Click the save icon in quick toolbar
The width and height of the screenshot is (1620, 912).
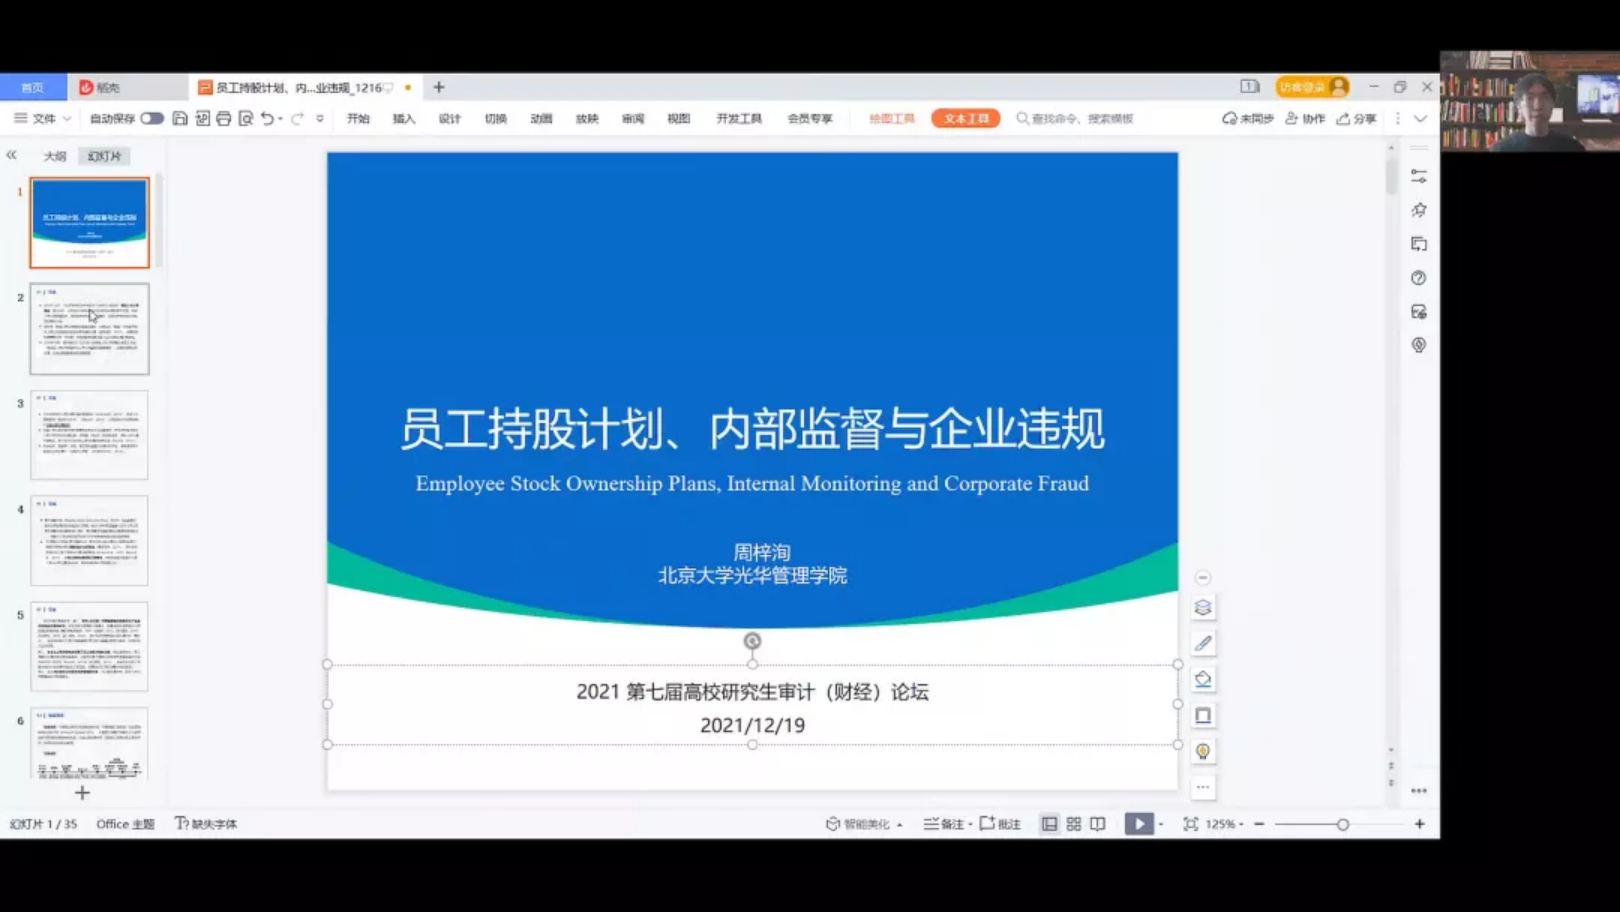coord(180,118)
